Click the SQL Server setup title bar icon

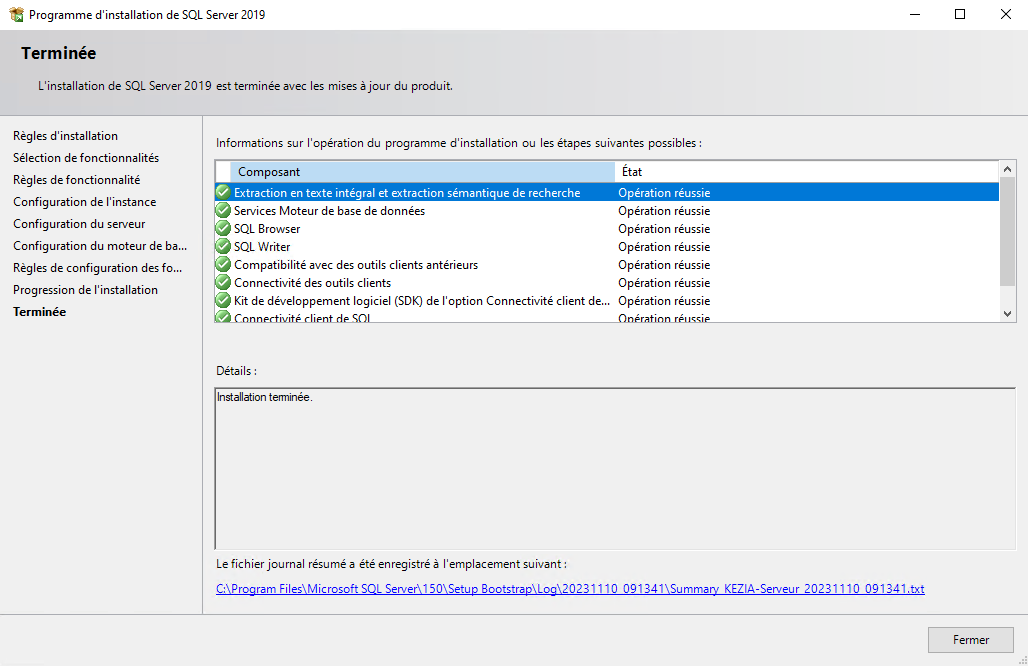(x=16, y=15)
